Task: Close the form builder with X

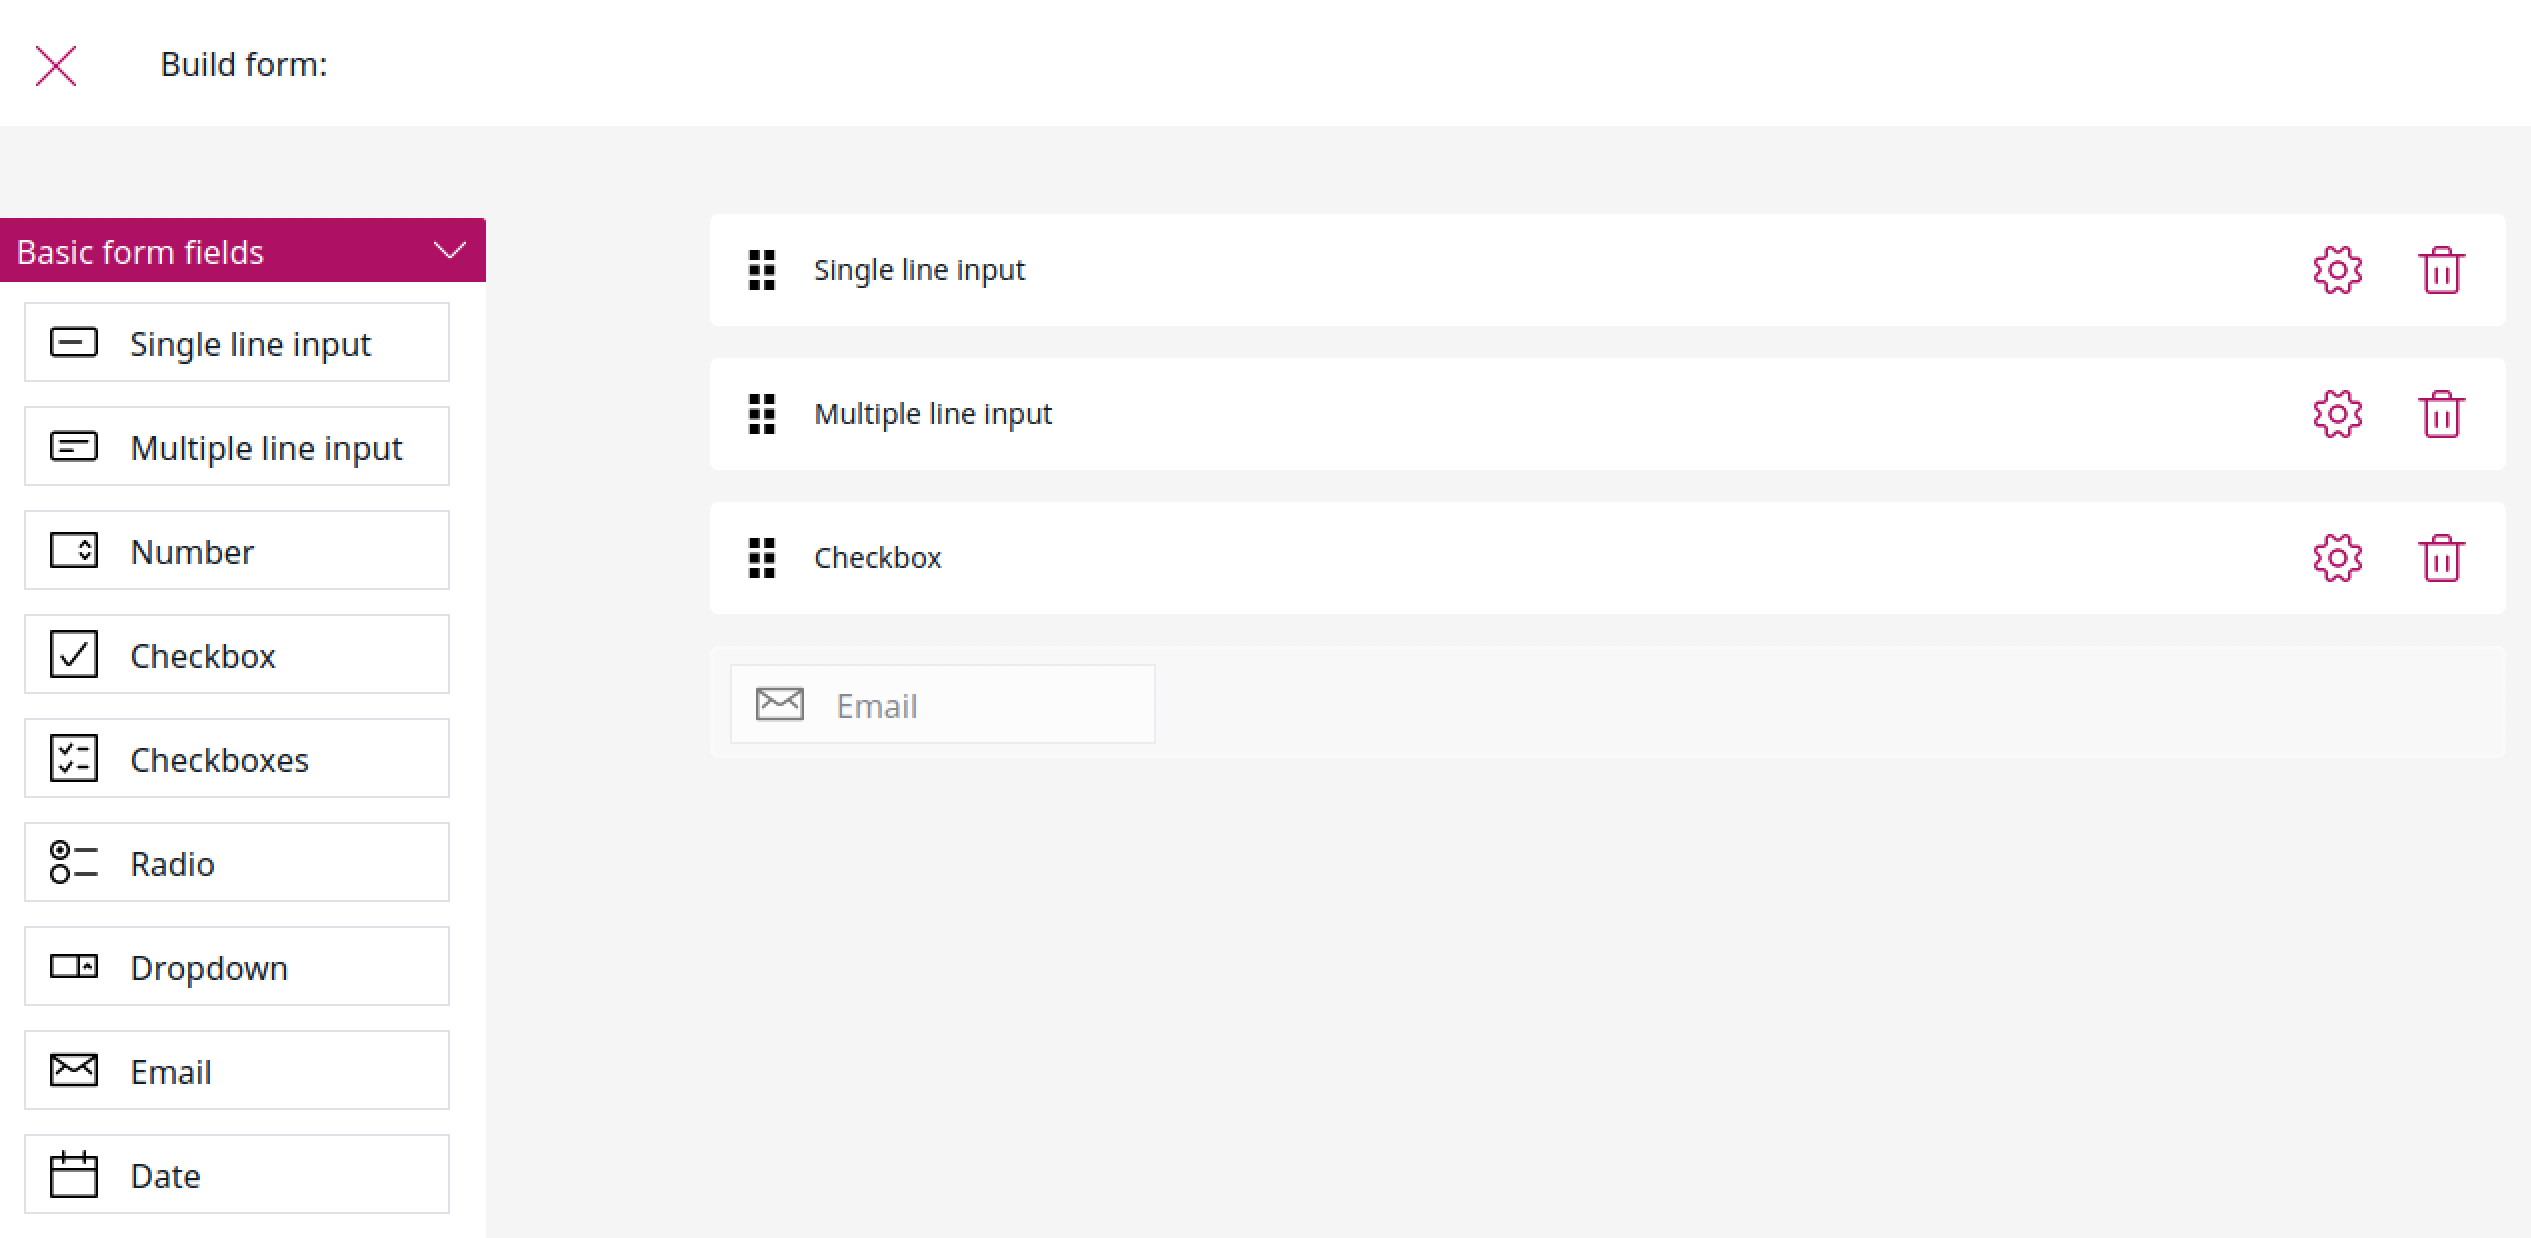Action: pos(56,66)
